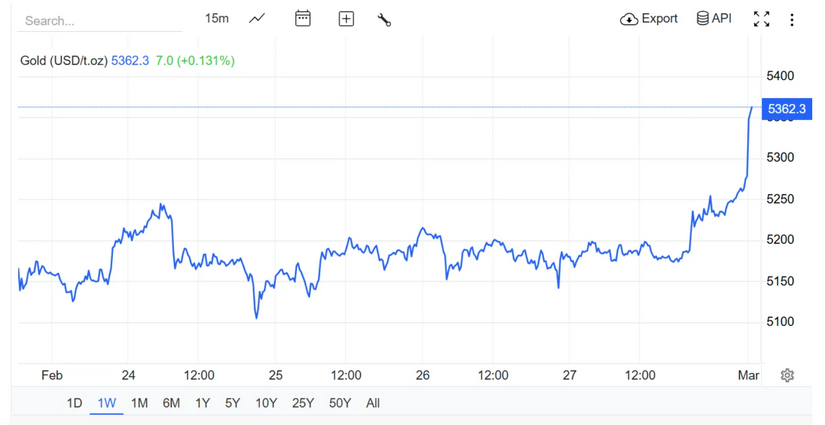Enter fullscreen chart mode
The height and width of the screenshot is (425, 825).
pos(761,19)
